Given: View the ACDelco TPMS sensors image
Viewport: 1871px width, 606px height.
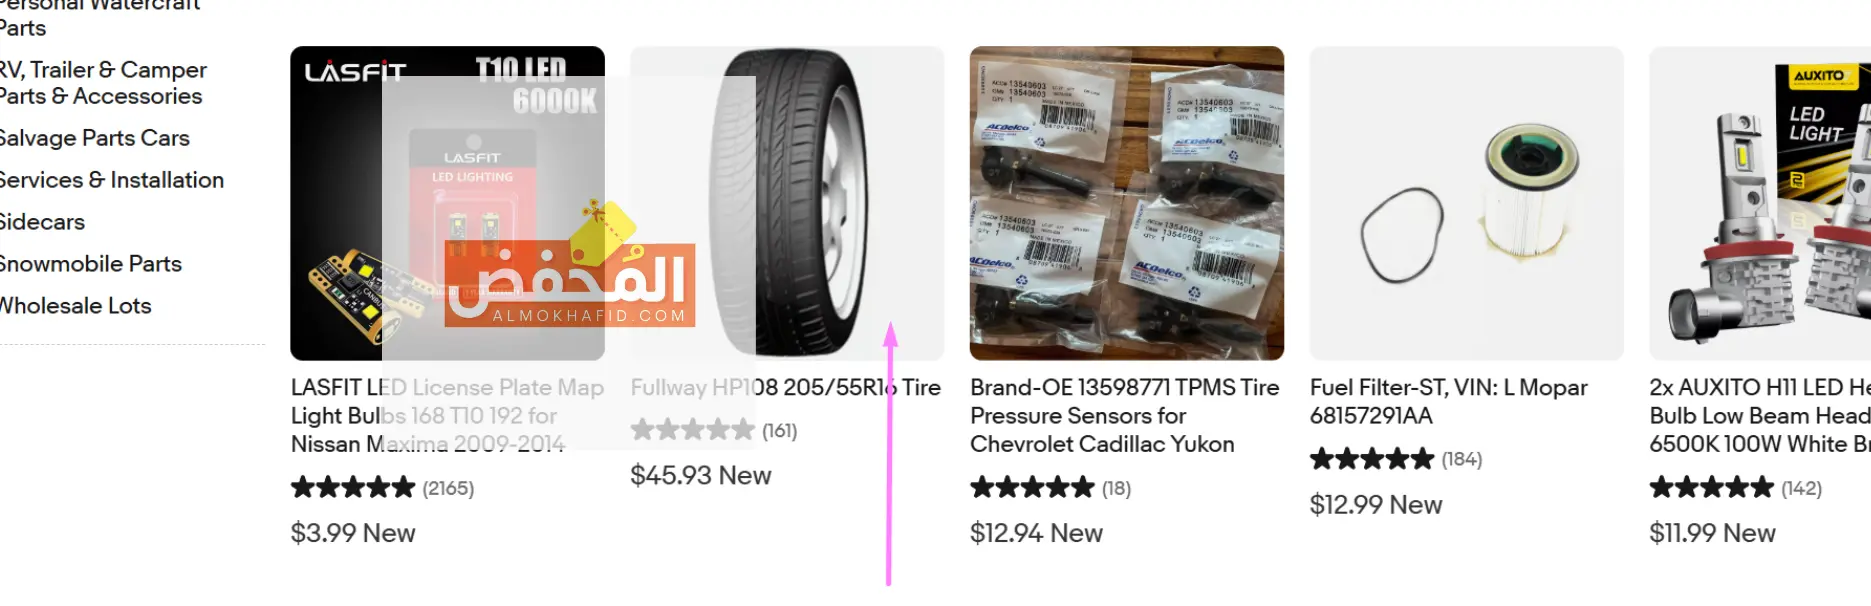Looking at the screenshot, I should (x=1126, y=203).
